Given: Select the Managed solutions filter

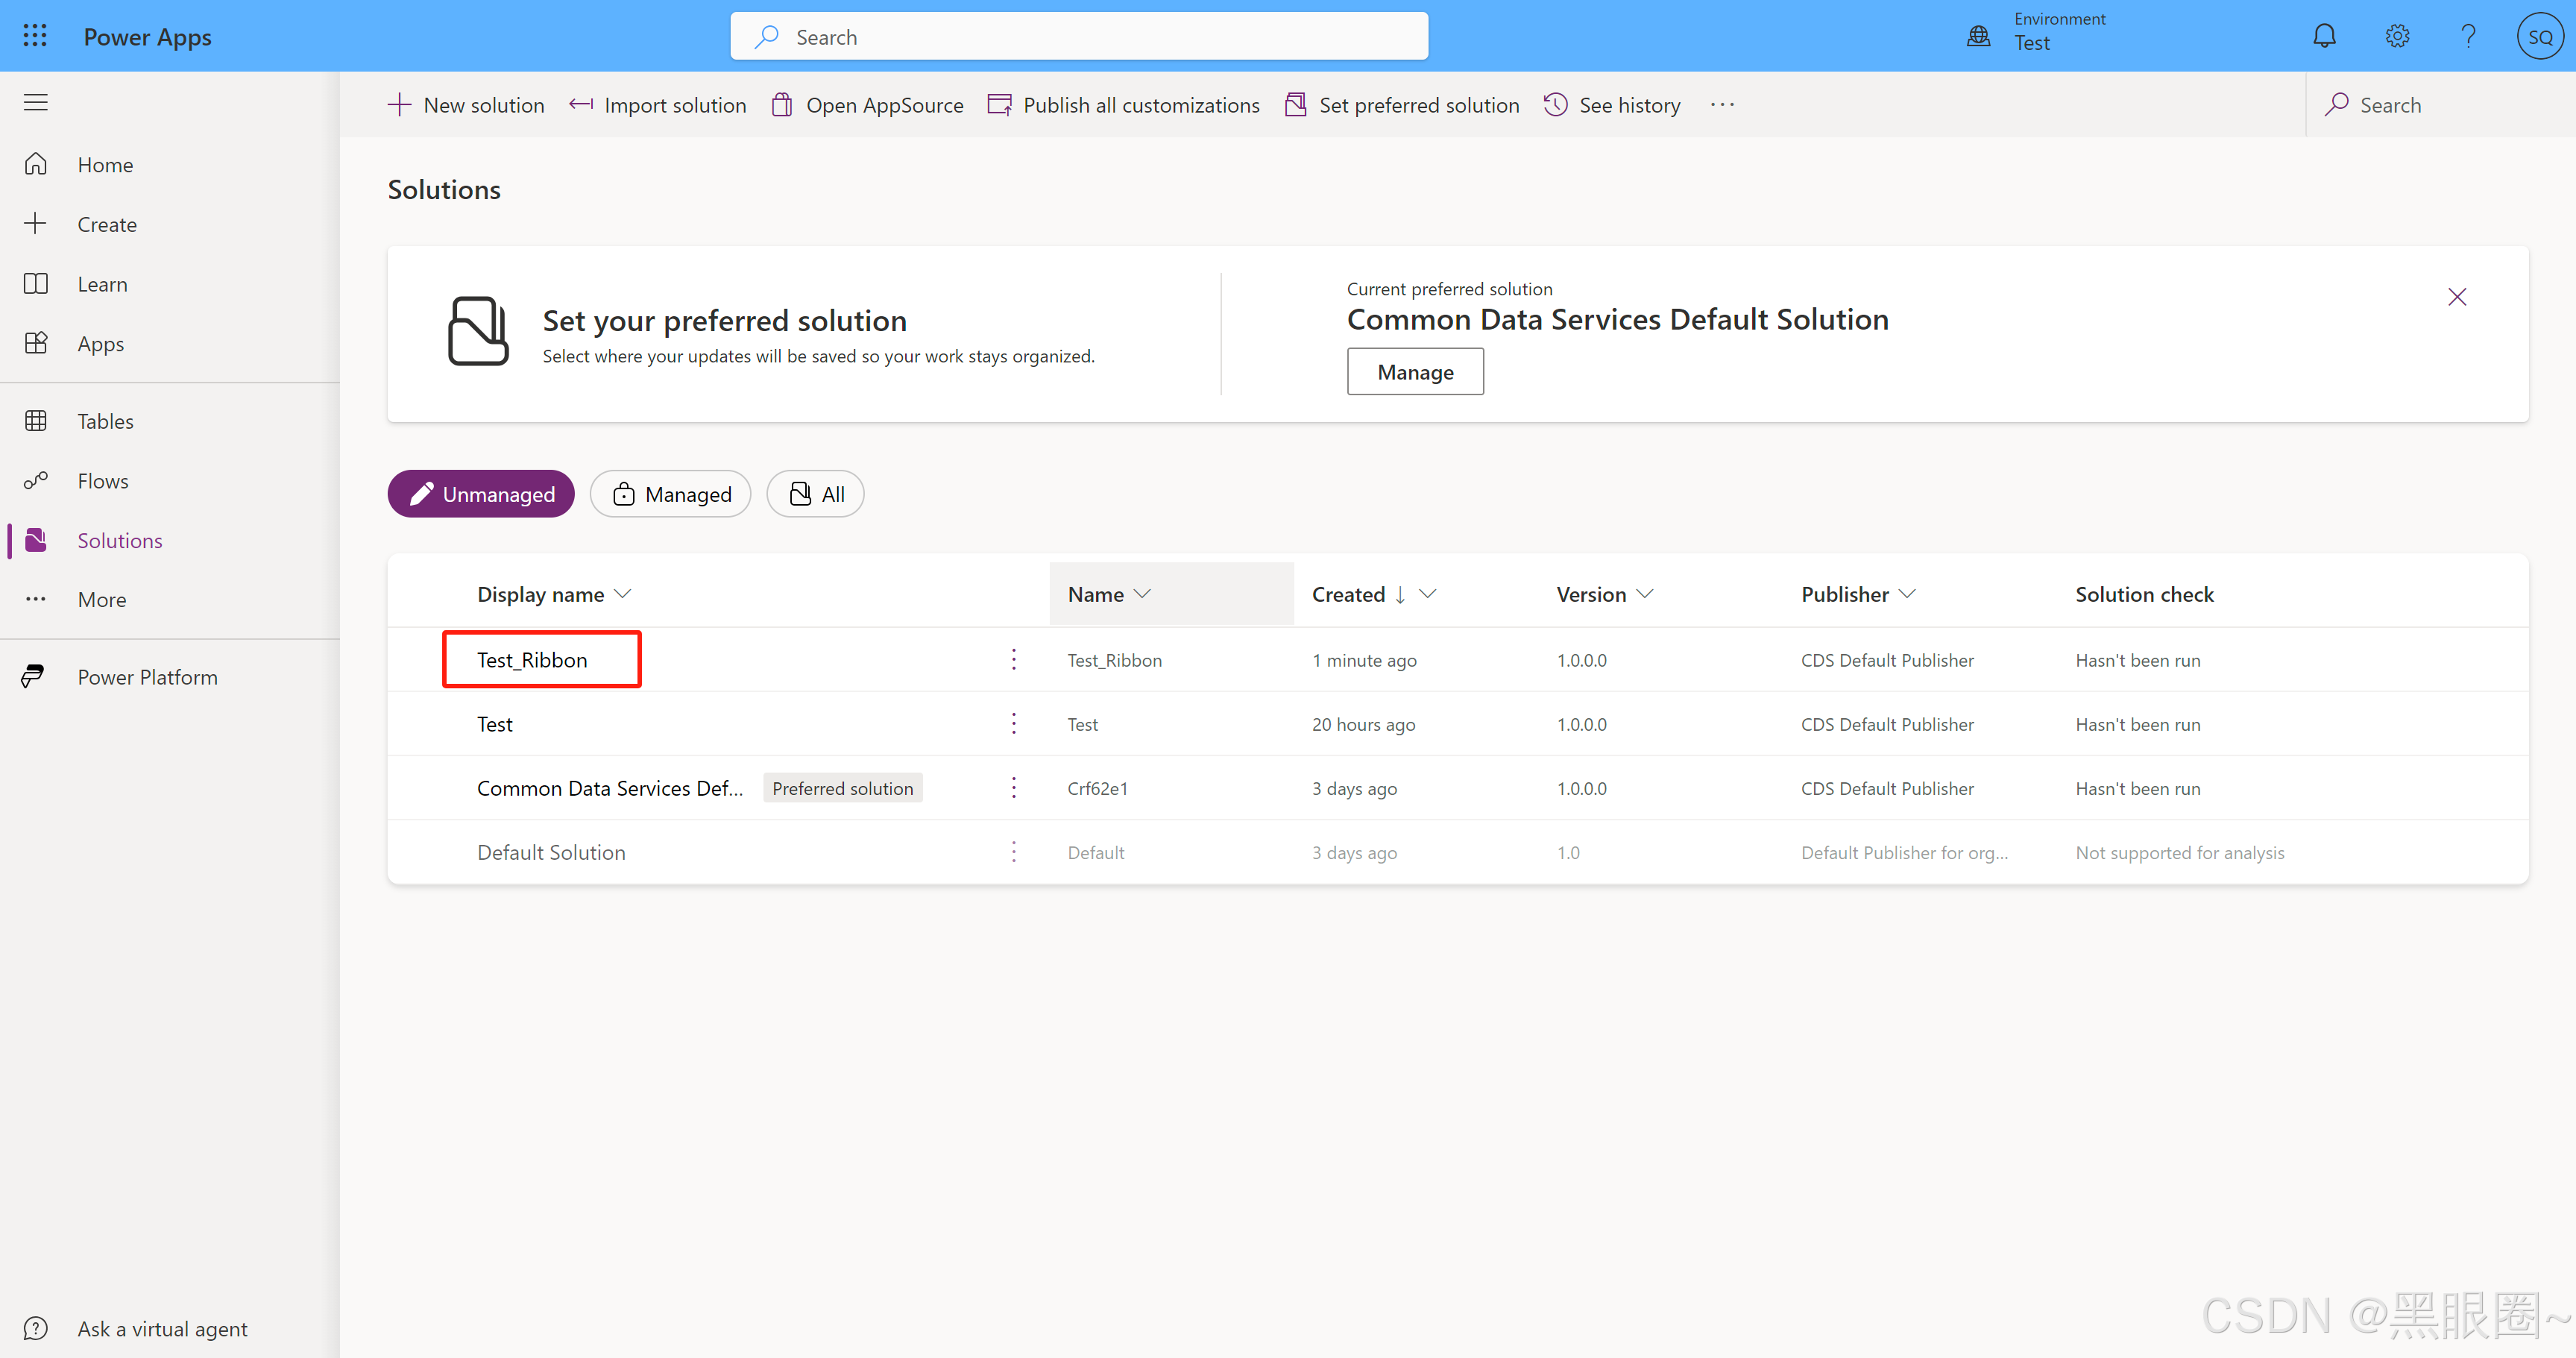Looking at the screenshot, I should coord(670,493).
